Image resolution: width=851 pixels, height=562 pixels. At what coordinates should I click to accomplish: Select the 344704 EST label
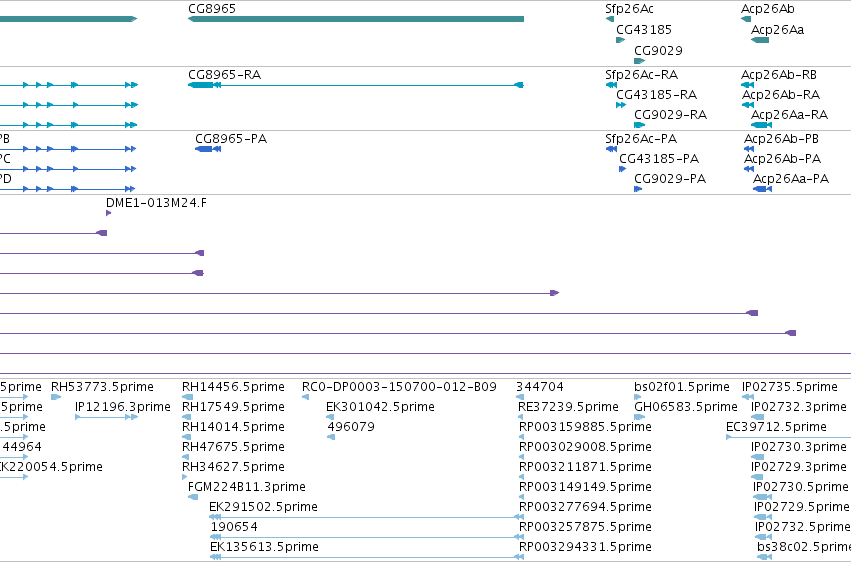click(x=539, y=387)
